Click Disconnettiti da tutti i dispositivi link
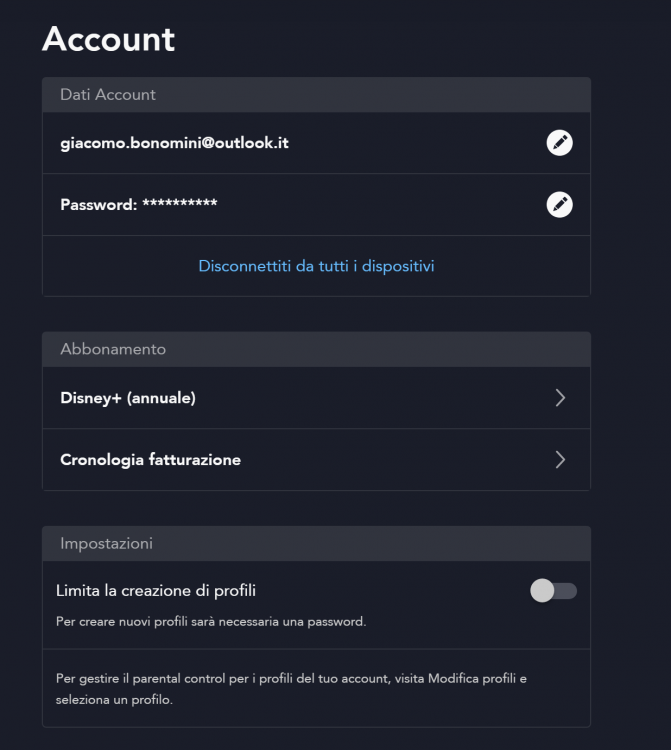Image resolution: width=671 pixels, height=750 pixels. [x=316, y=266]
